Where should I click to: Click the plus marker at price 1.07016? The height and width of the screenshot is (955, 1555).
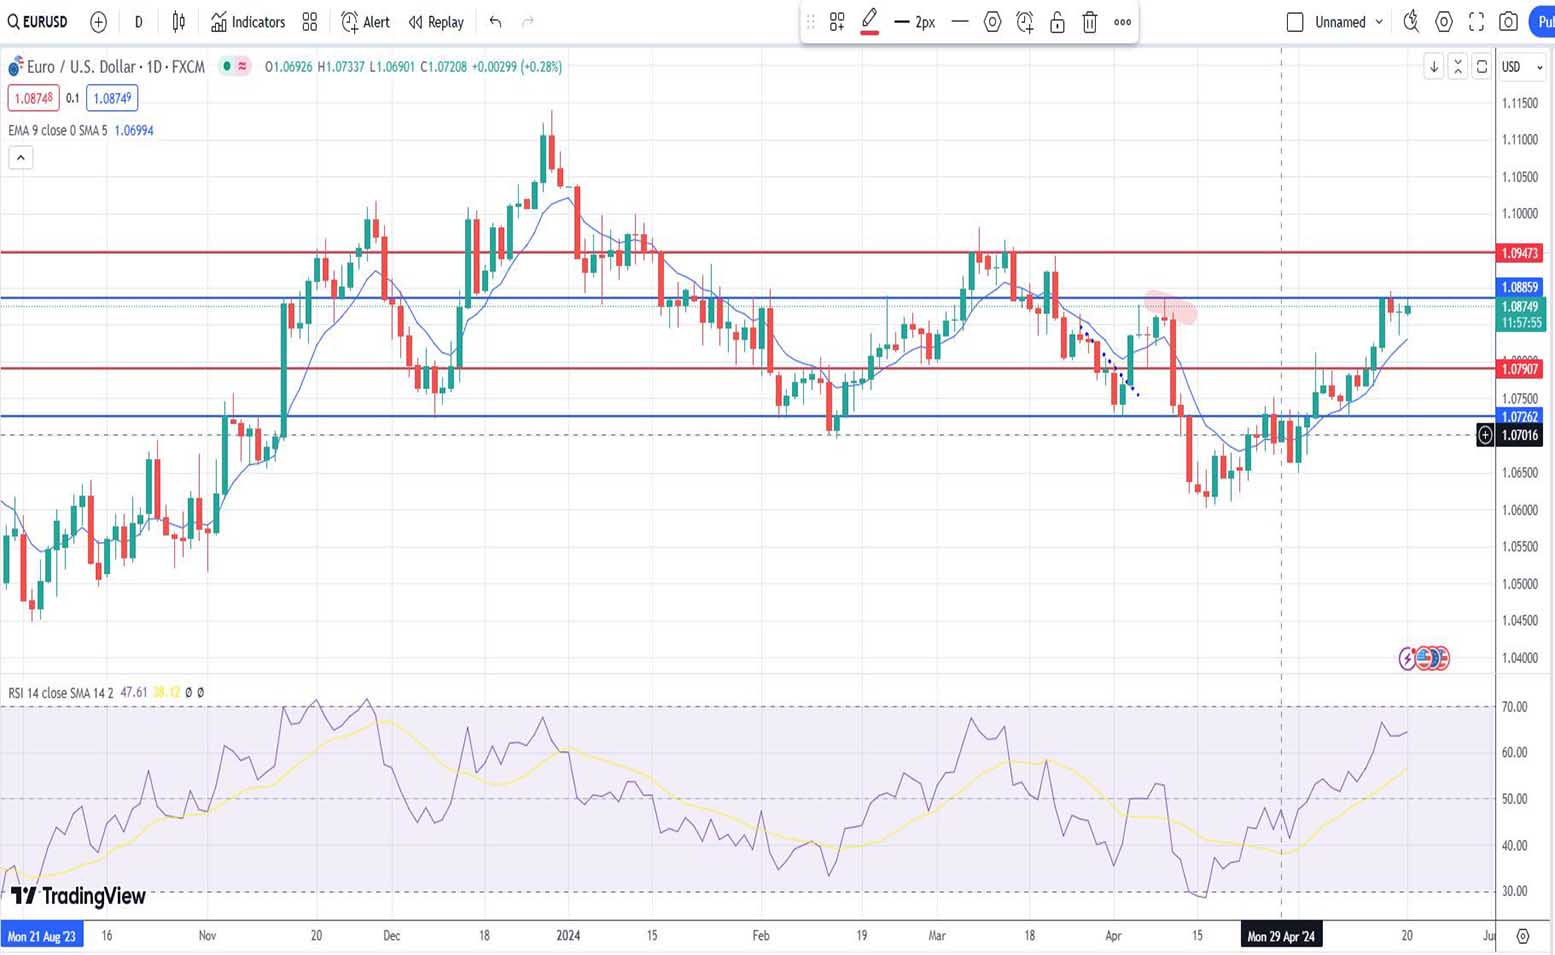[x=1485, y=435]
